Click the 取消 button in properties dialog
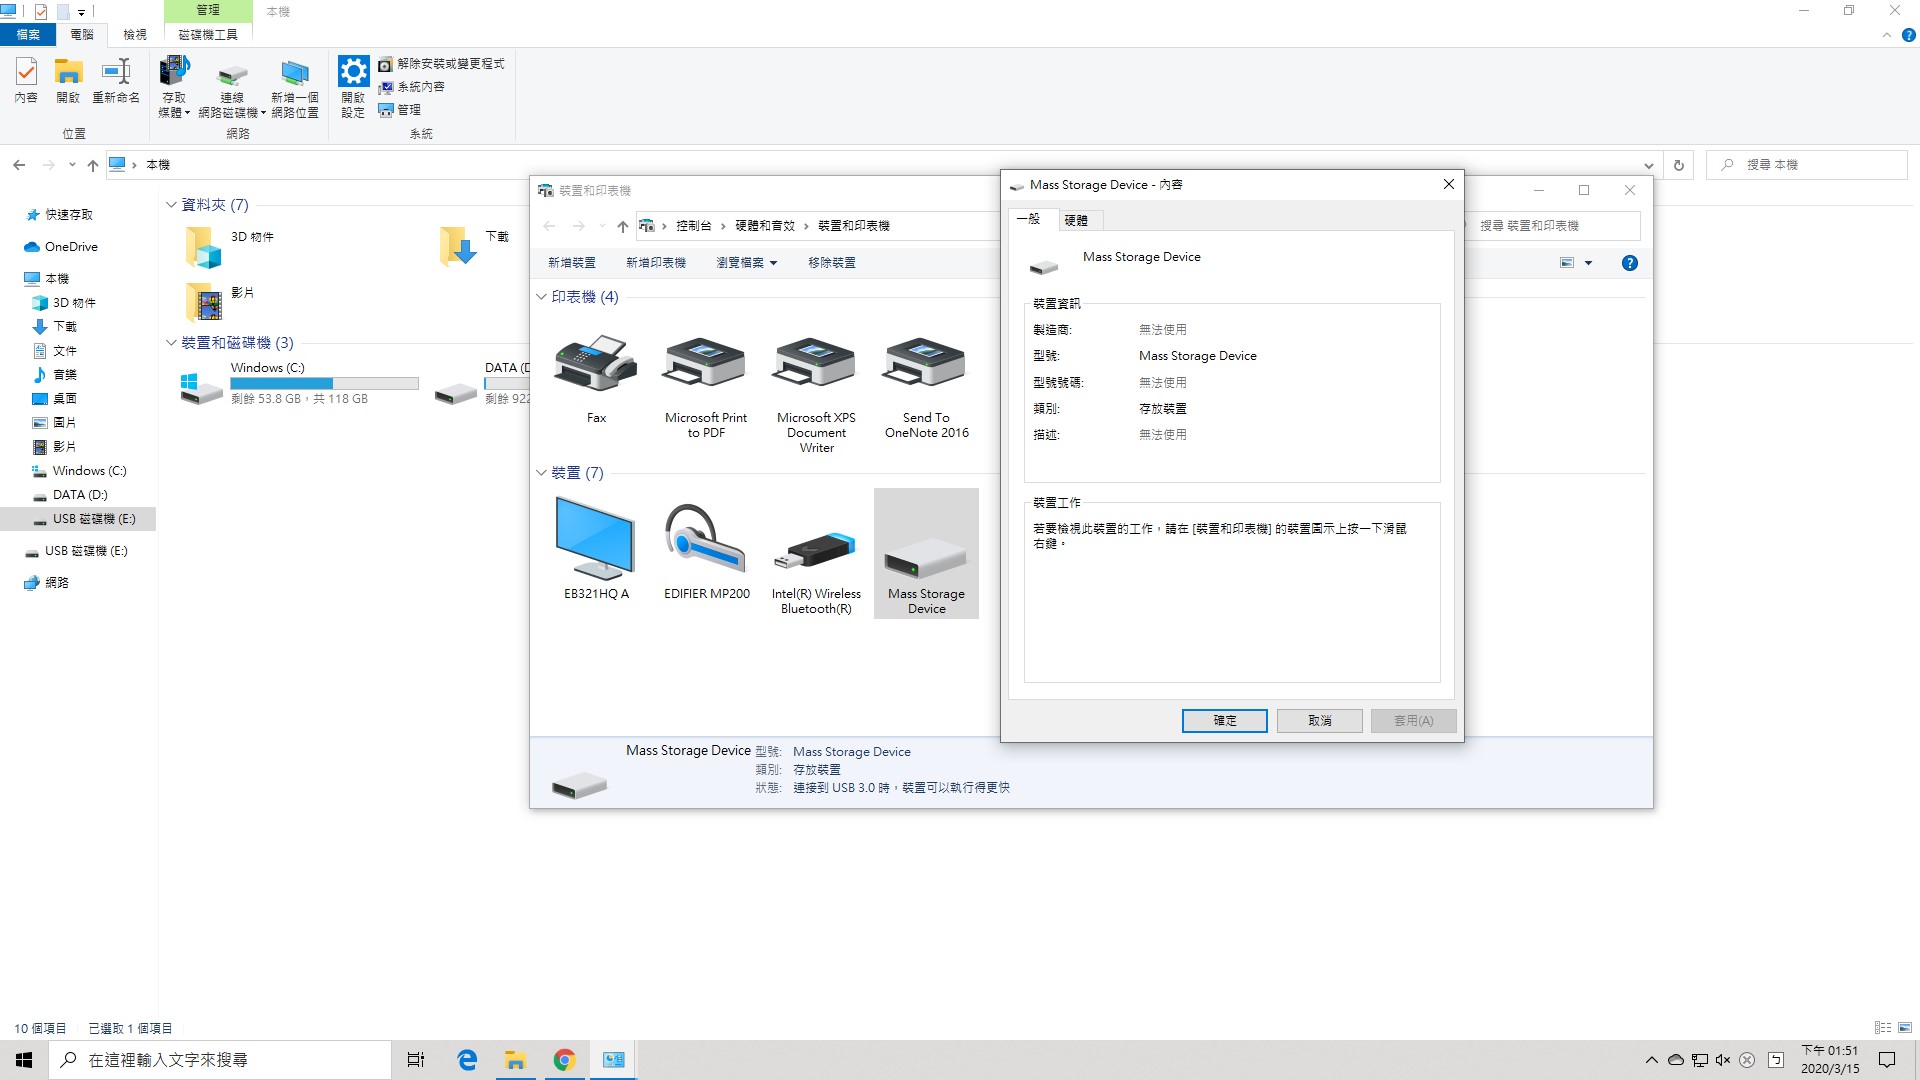This screenshot has width=1920, height=1080. (1319, 720)
